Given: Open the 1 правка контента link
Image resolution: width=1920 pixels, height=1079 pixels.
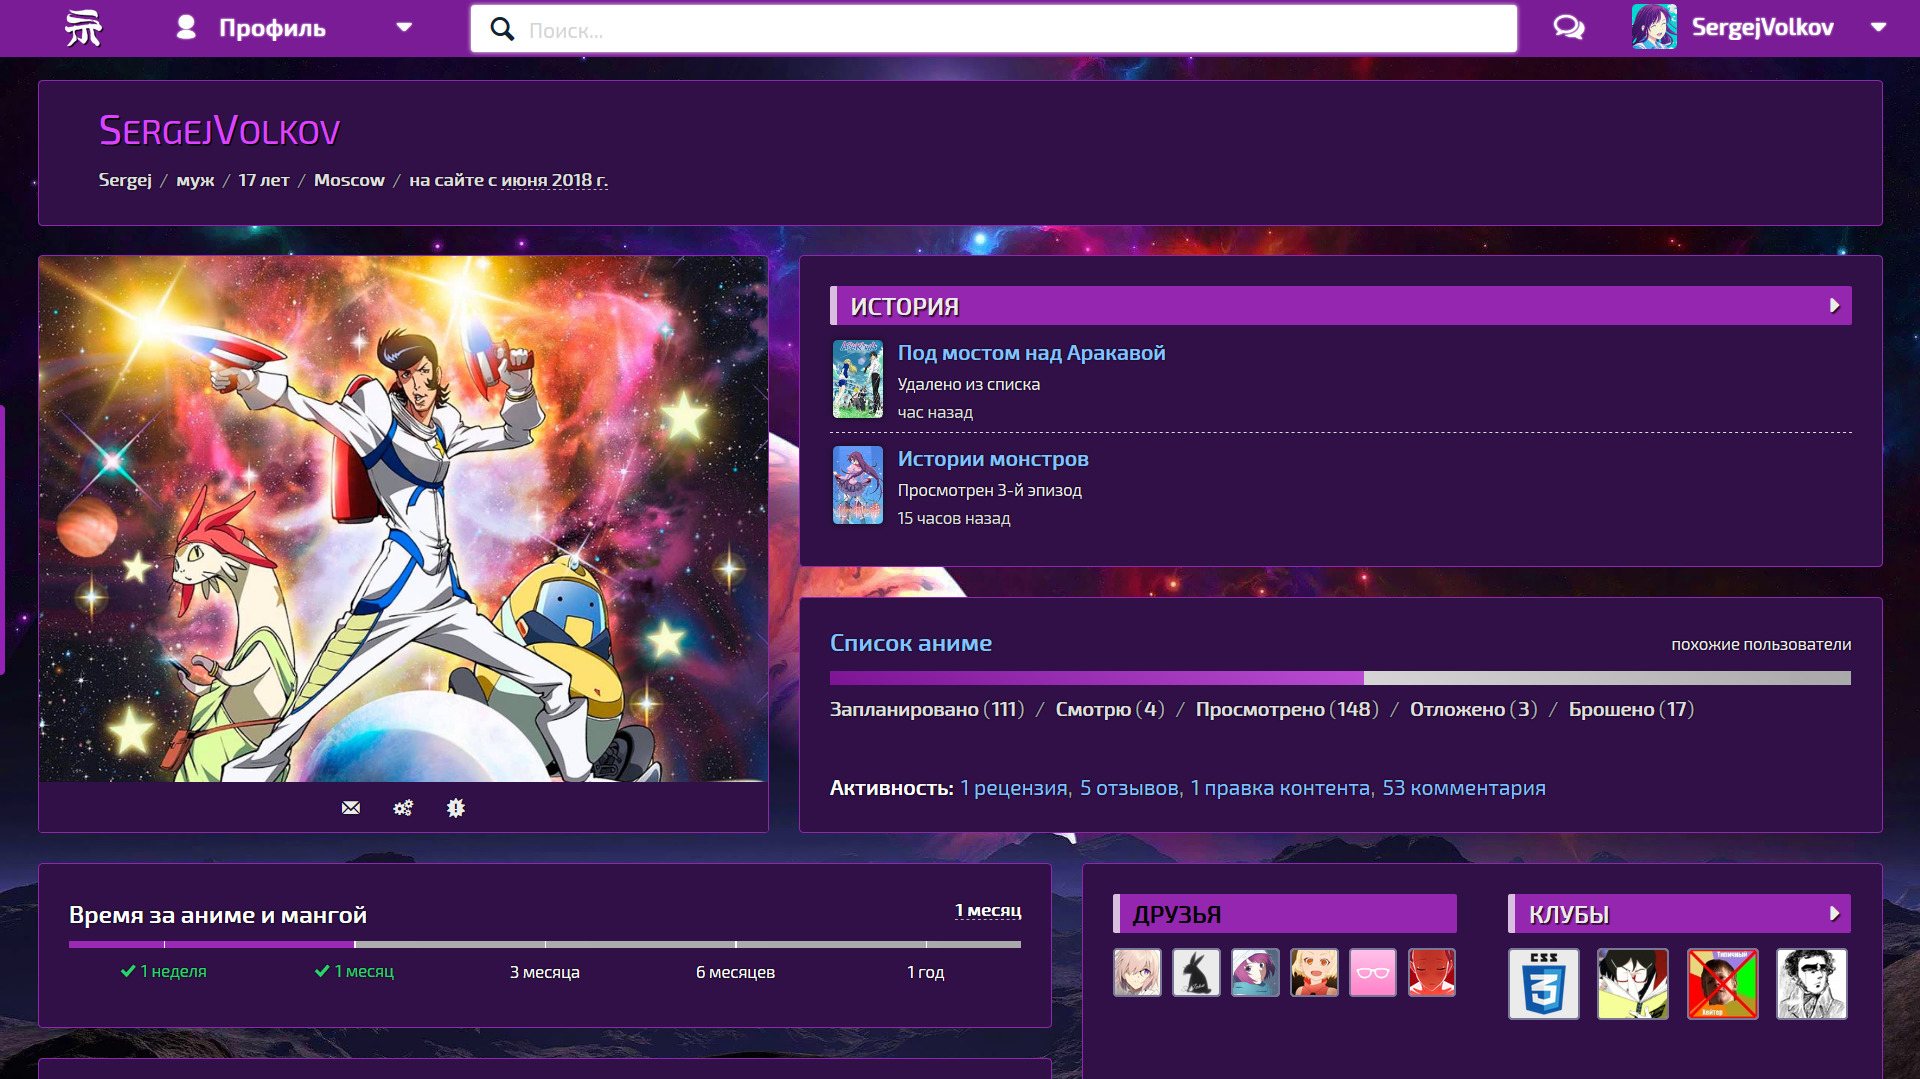Looking at the screenshot, I should (1279, 788).
